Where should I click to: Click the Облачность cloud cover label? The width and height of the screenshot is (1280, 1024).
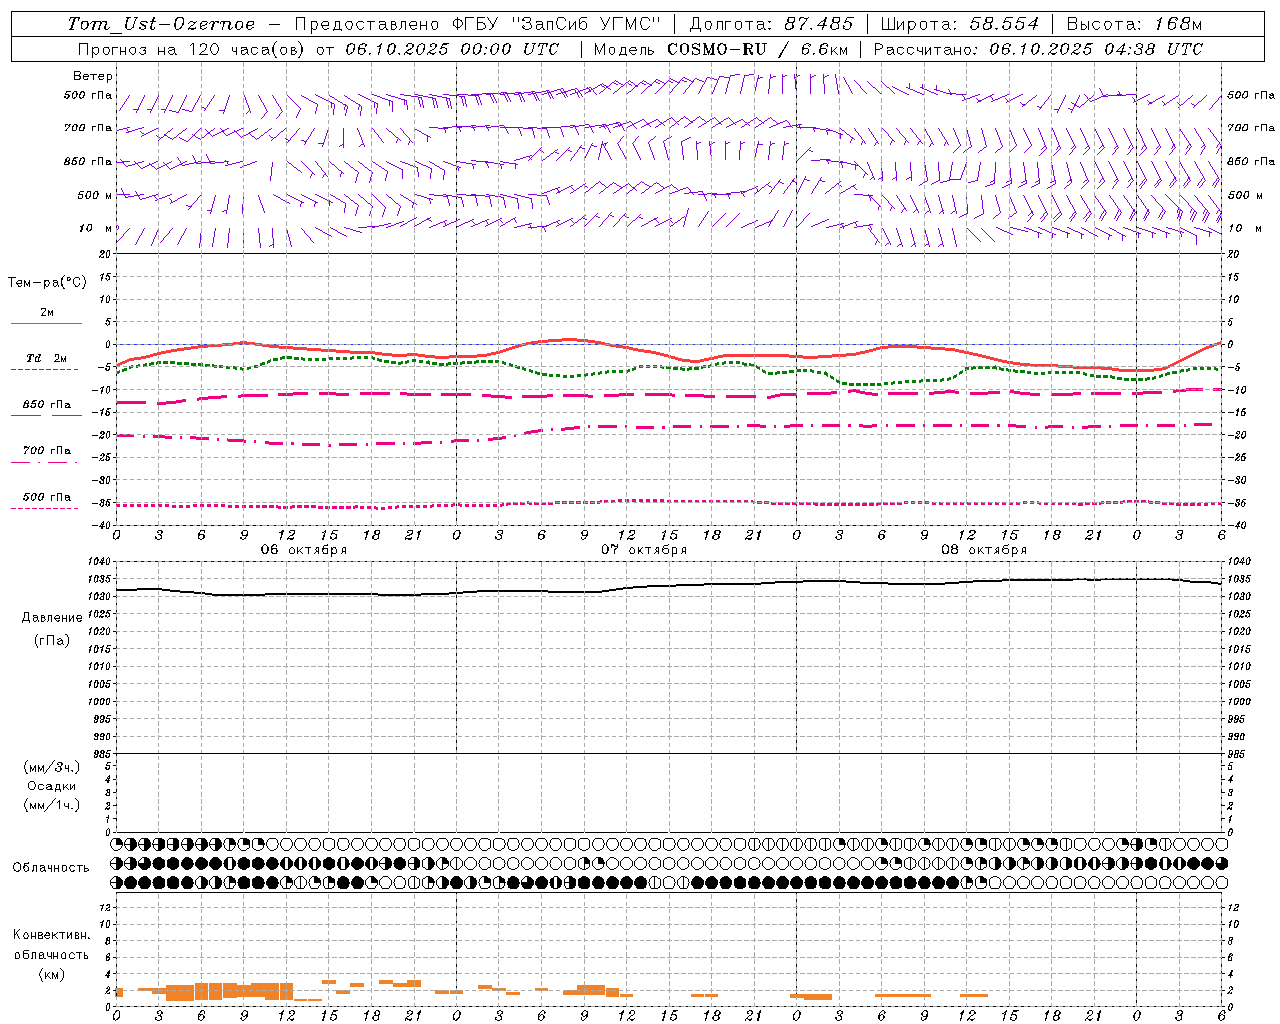click(x=51, y=868)
